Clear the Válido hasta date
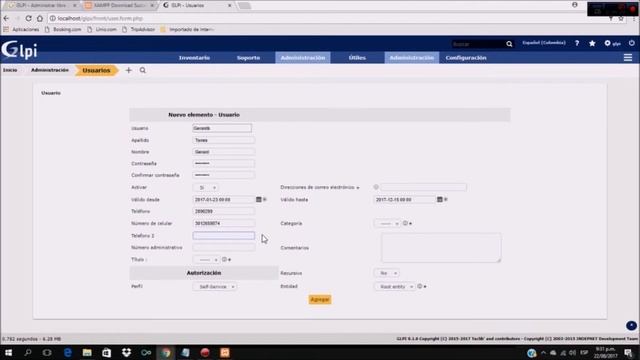Viewport: 640px width, 360px height. click(x=446, y=199)
